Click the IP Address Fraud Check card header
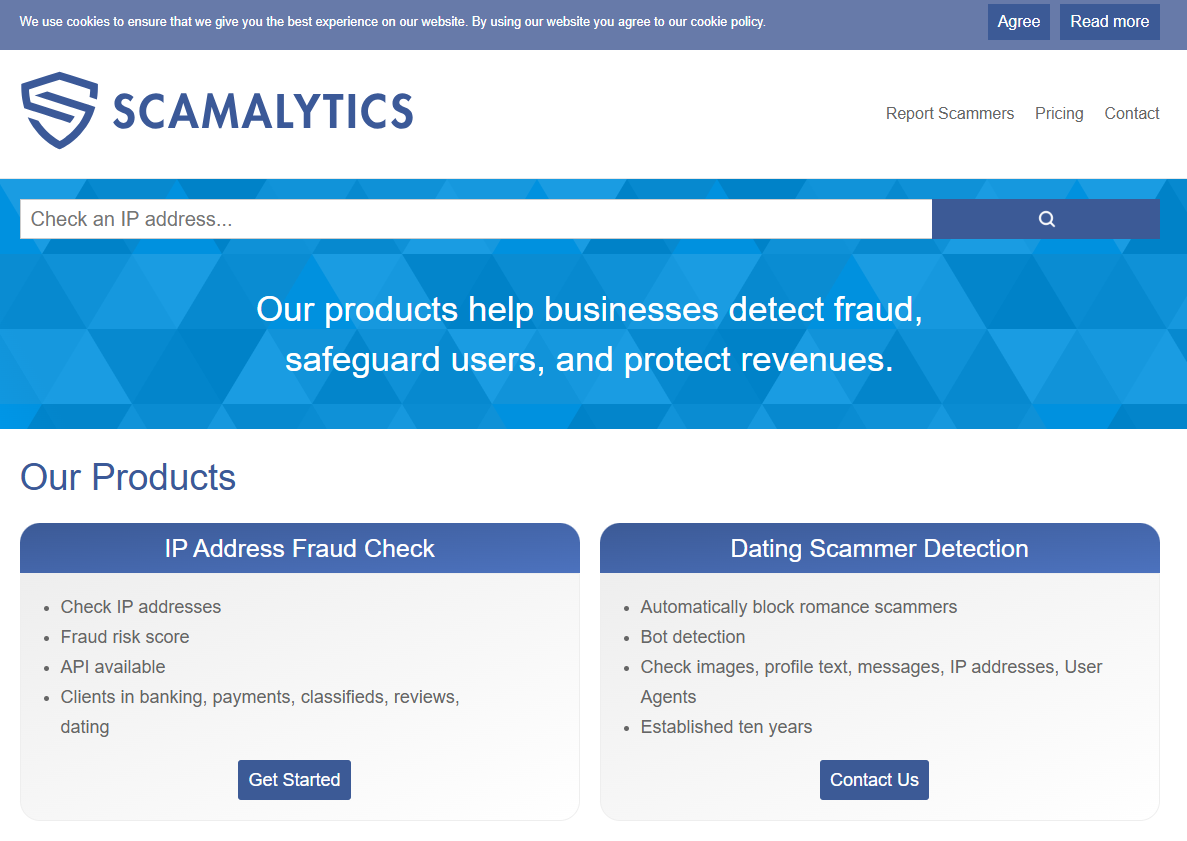1187x841 pixels. point(299,548)
